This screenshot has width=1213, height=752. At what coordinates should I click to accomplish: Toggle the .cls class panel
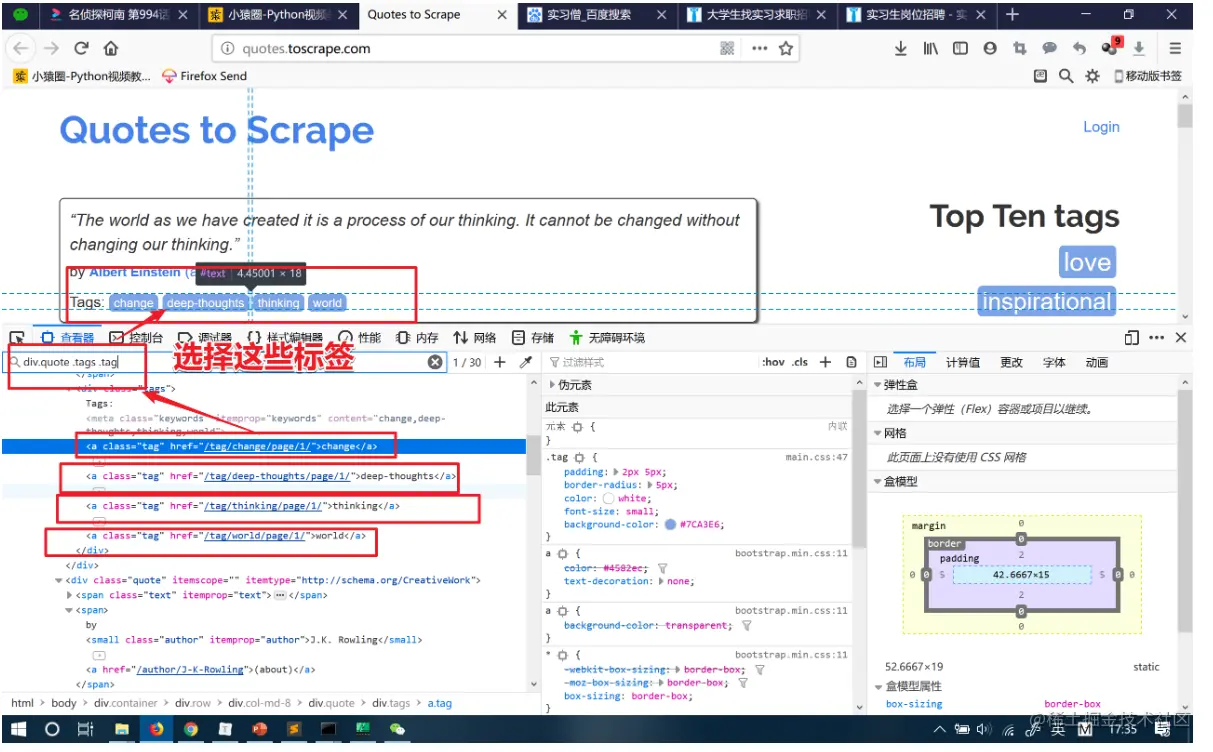tap(800, 362)
